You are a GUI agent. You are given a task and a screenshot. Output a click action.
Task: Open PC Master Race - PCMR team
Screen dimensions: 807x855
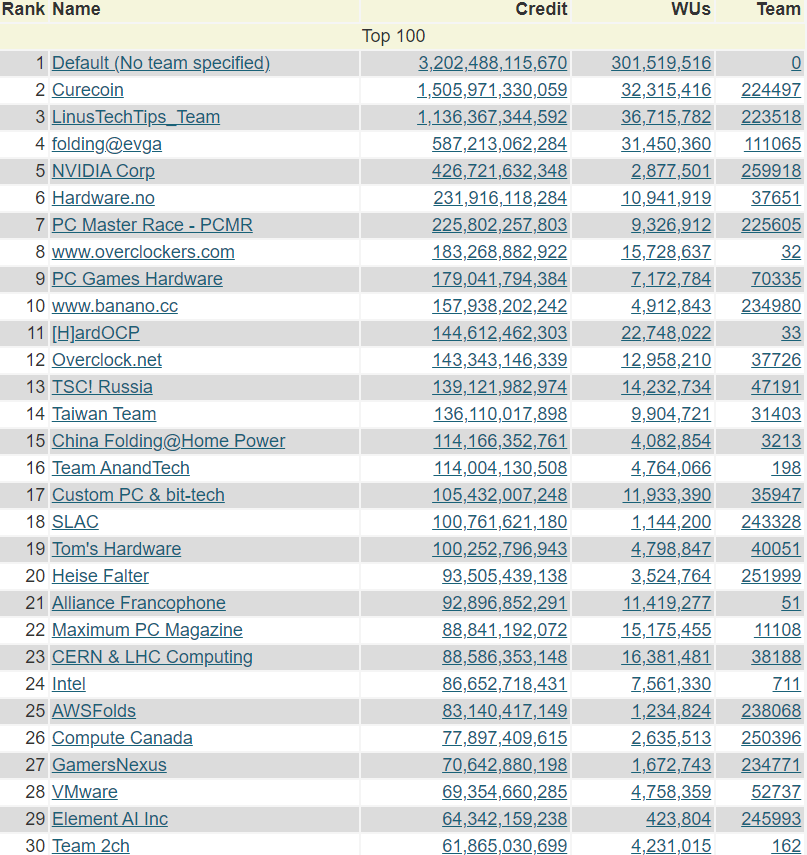pyautogui.click(x=152, y=225)
